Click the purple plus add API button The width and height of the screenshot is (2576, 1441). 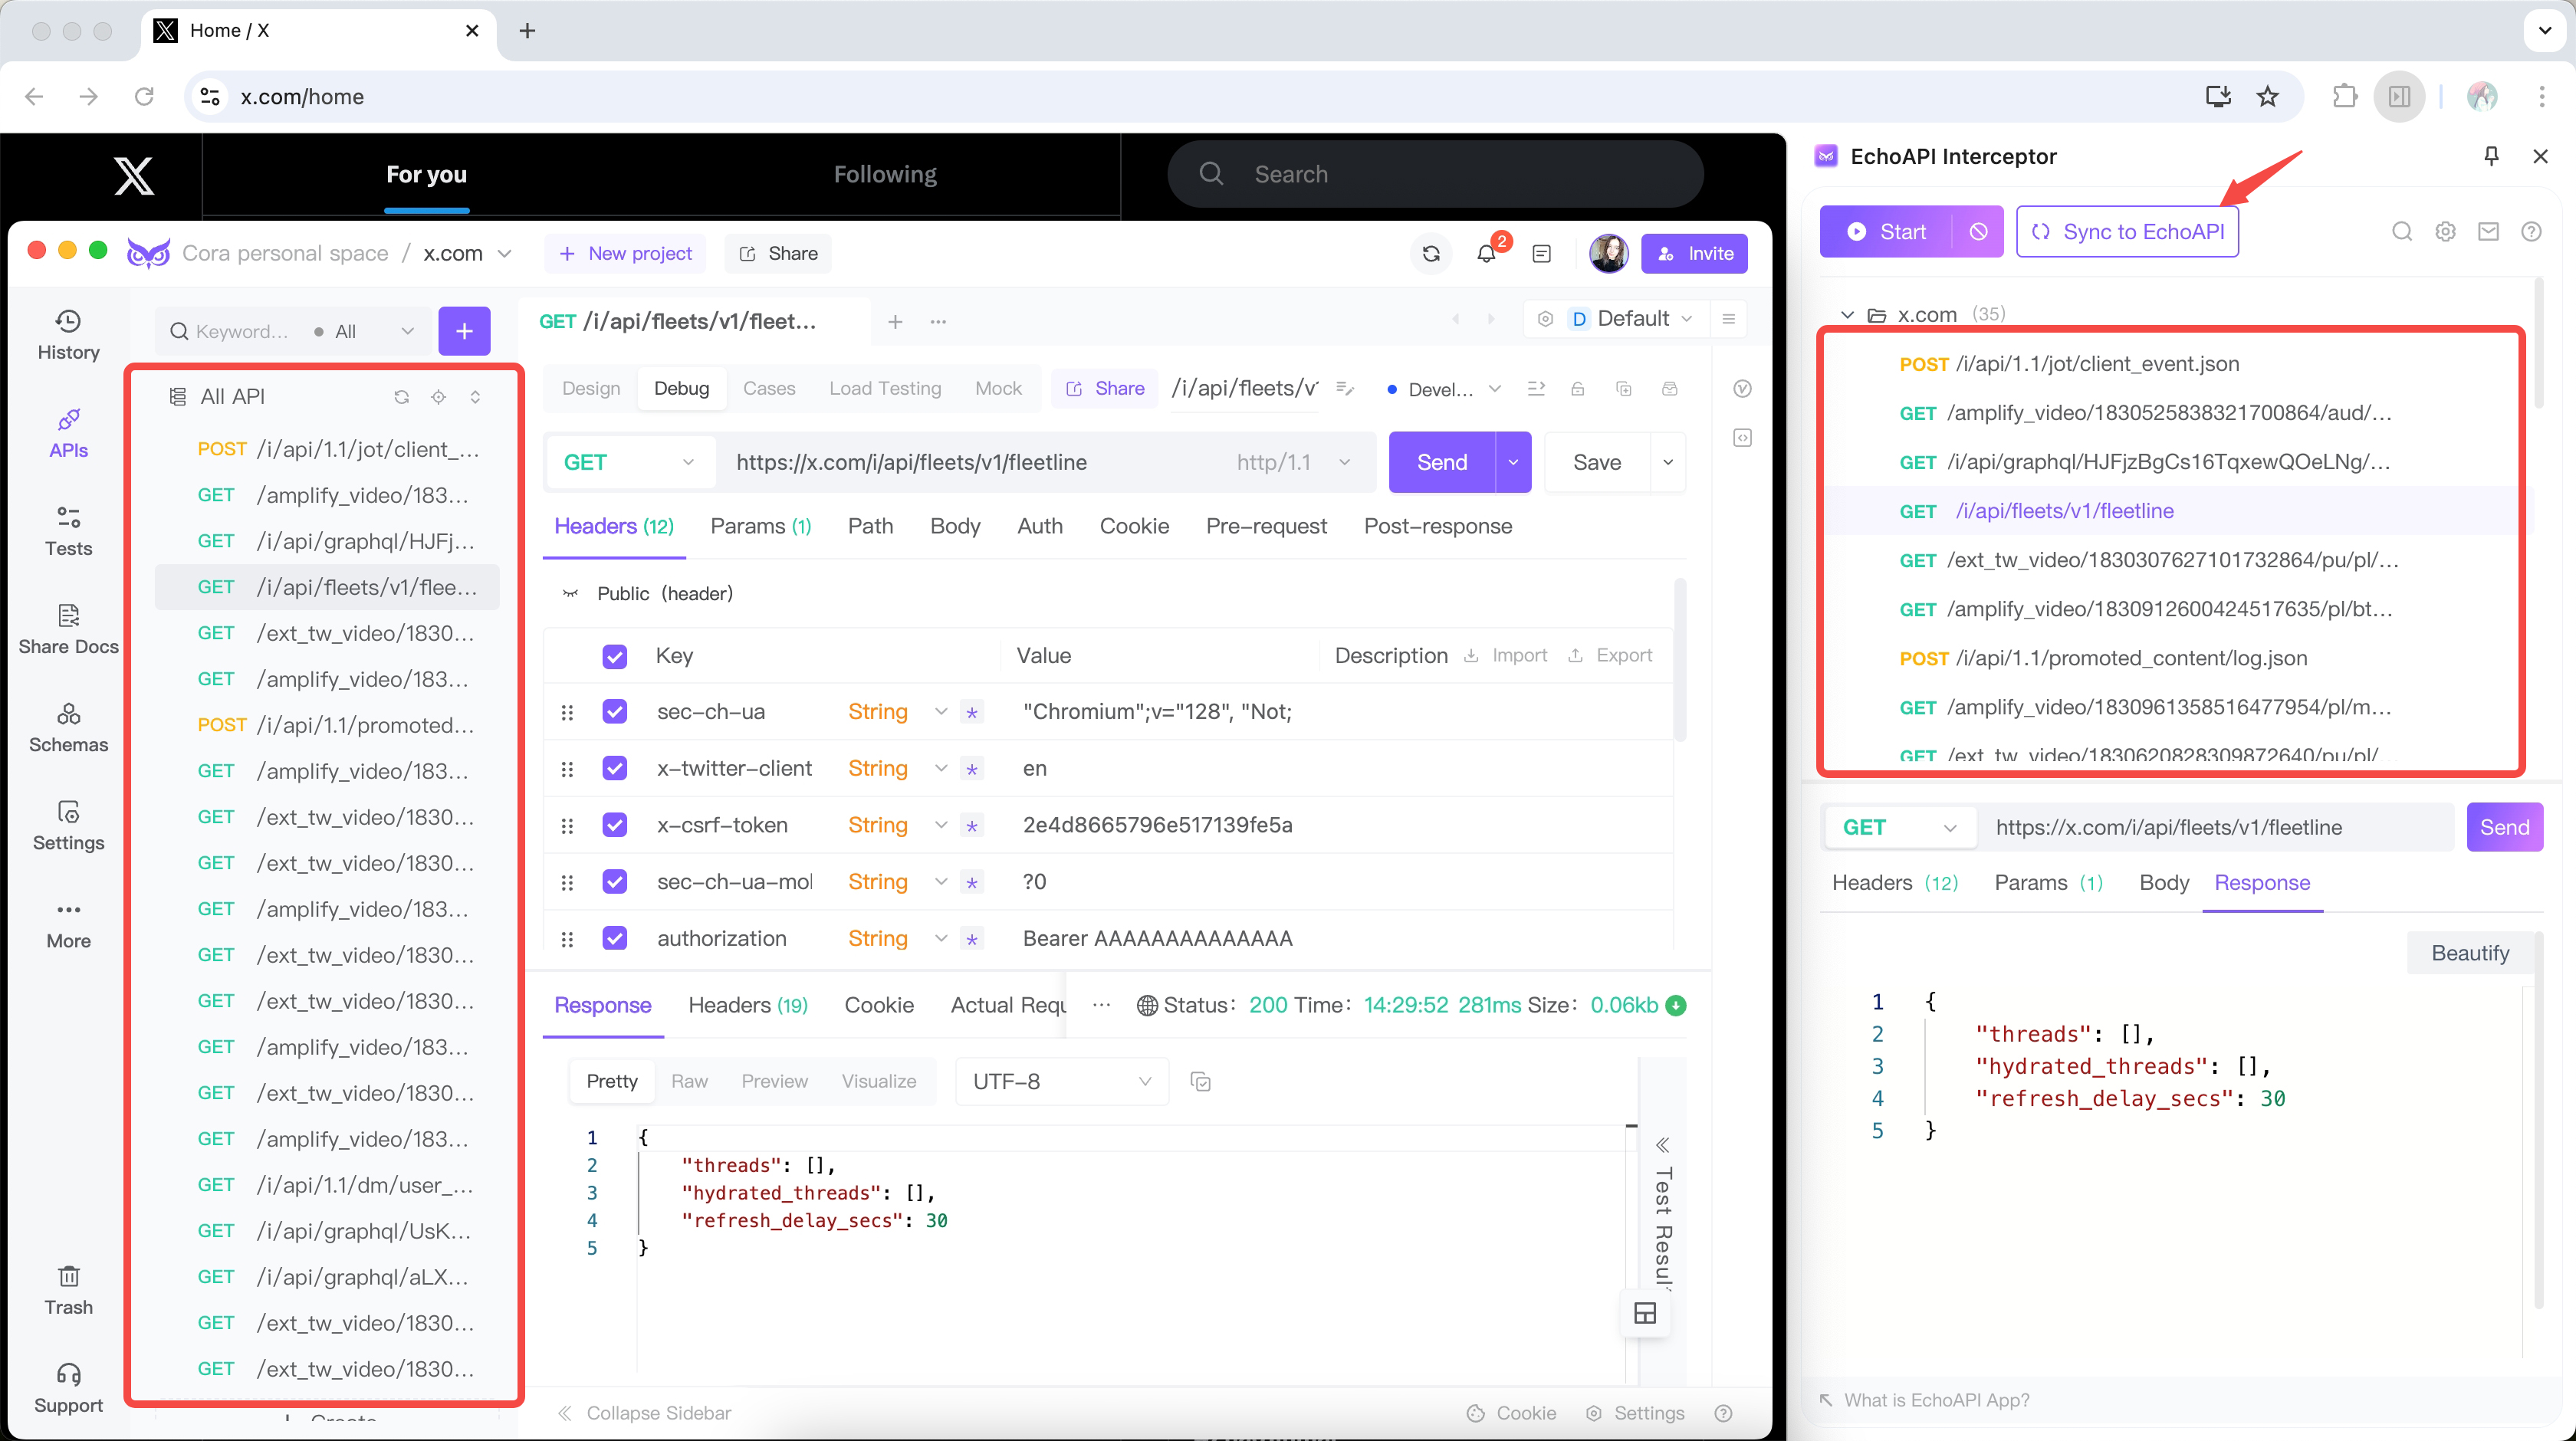[464, 331]
